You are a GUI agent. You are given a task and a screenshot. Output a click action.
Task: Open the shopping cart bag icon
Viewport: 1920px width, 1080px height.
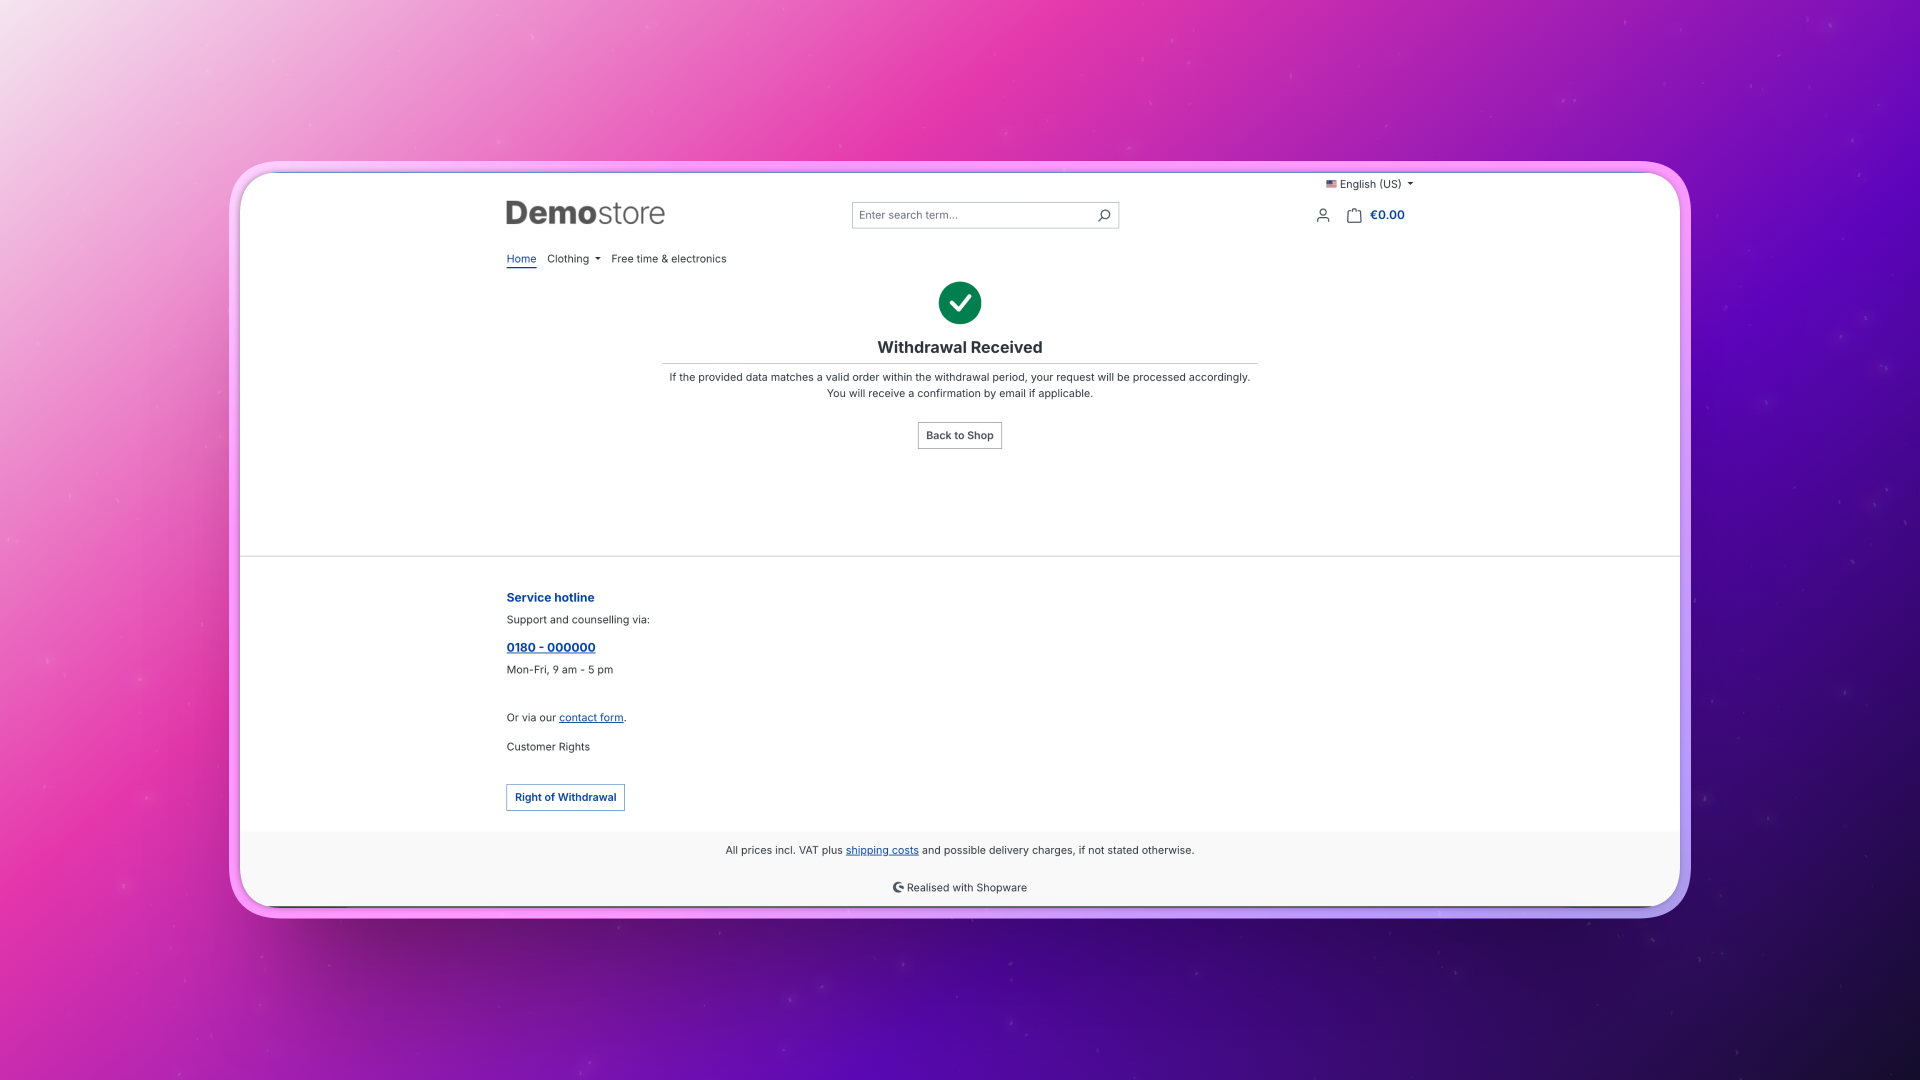coord(1354,215)
